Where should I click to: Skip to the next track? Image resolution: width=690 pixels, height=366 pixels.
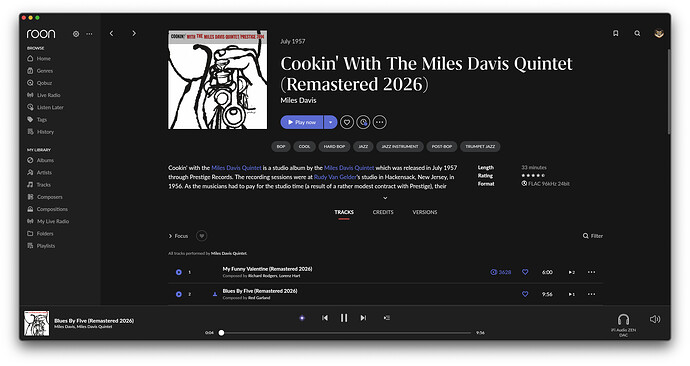[x=363, y=318]
